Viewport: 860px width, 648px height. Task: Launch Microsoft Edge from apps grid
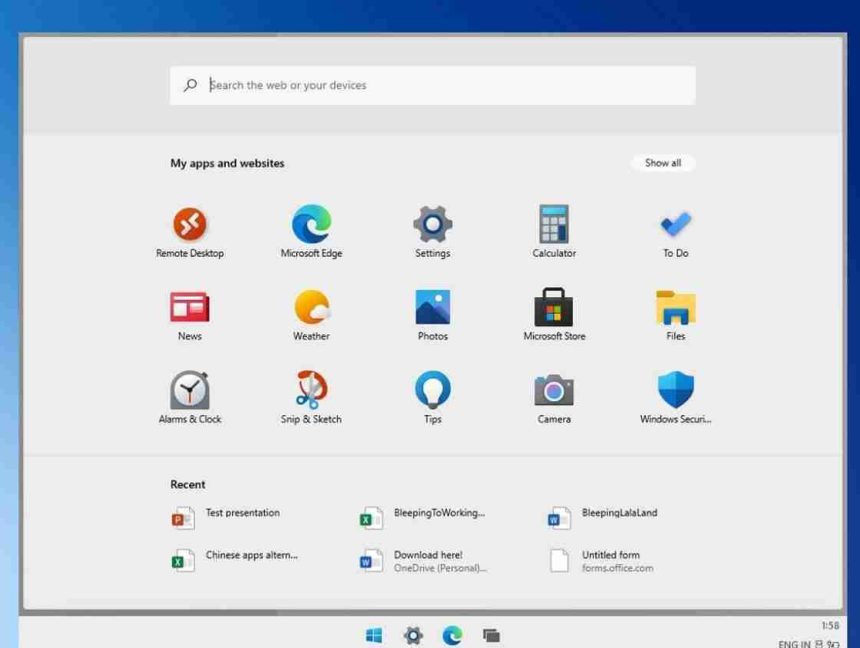click(312, 232)
